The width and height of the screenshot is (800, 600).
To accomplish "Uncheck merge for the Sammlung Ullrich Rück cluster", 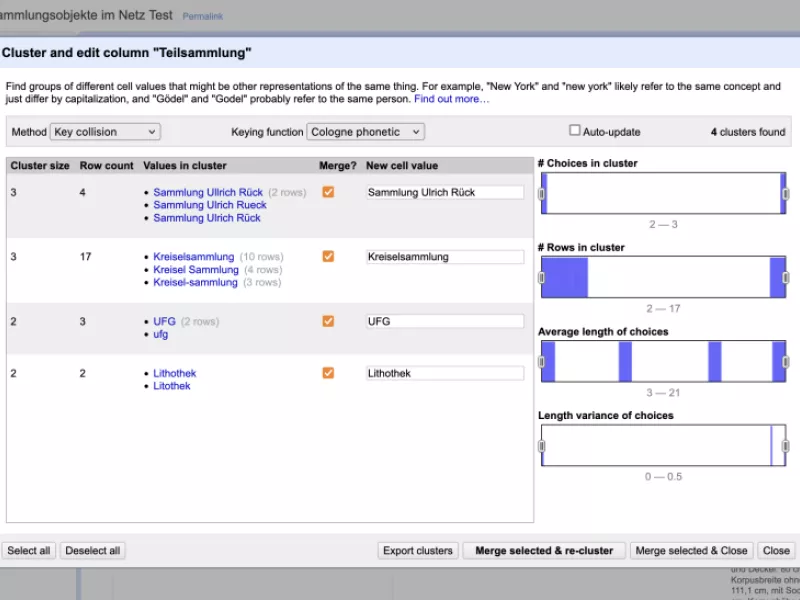I will (328, 192).
